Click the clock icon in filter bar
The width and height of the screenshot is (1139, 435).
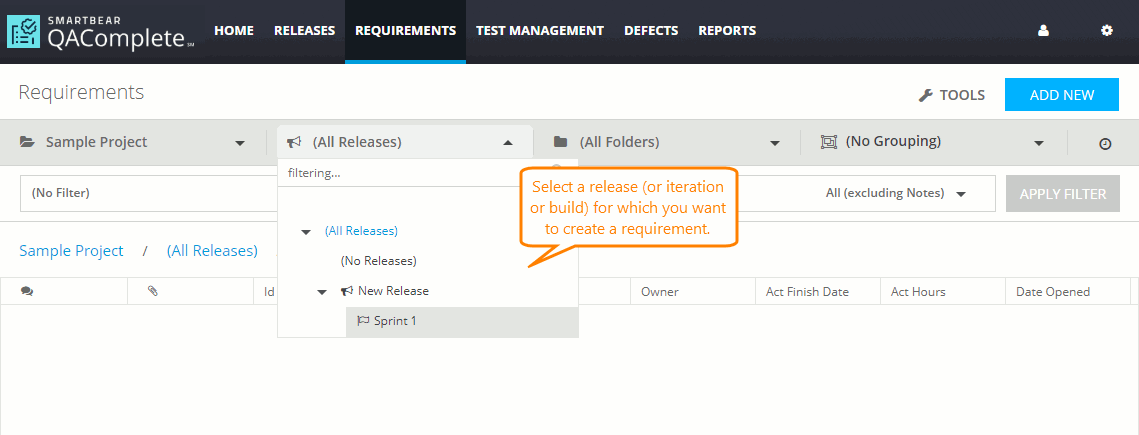tap(1105, 144)
